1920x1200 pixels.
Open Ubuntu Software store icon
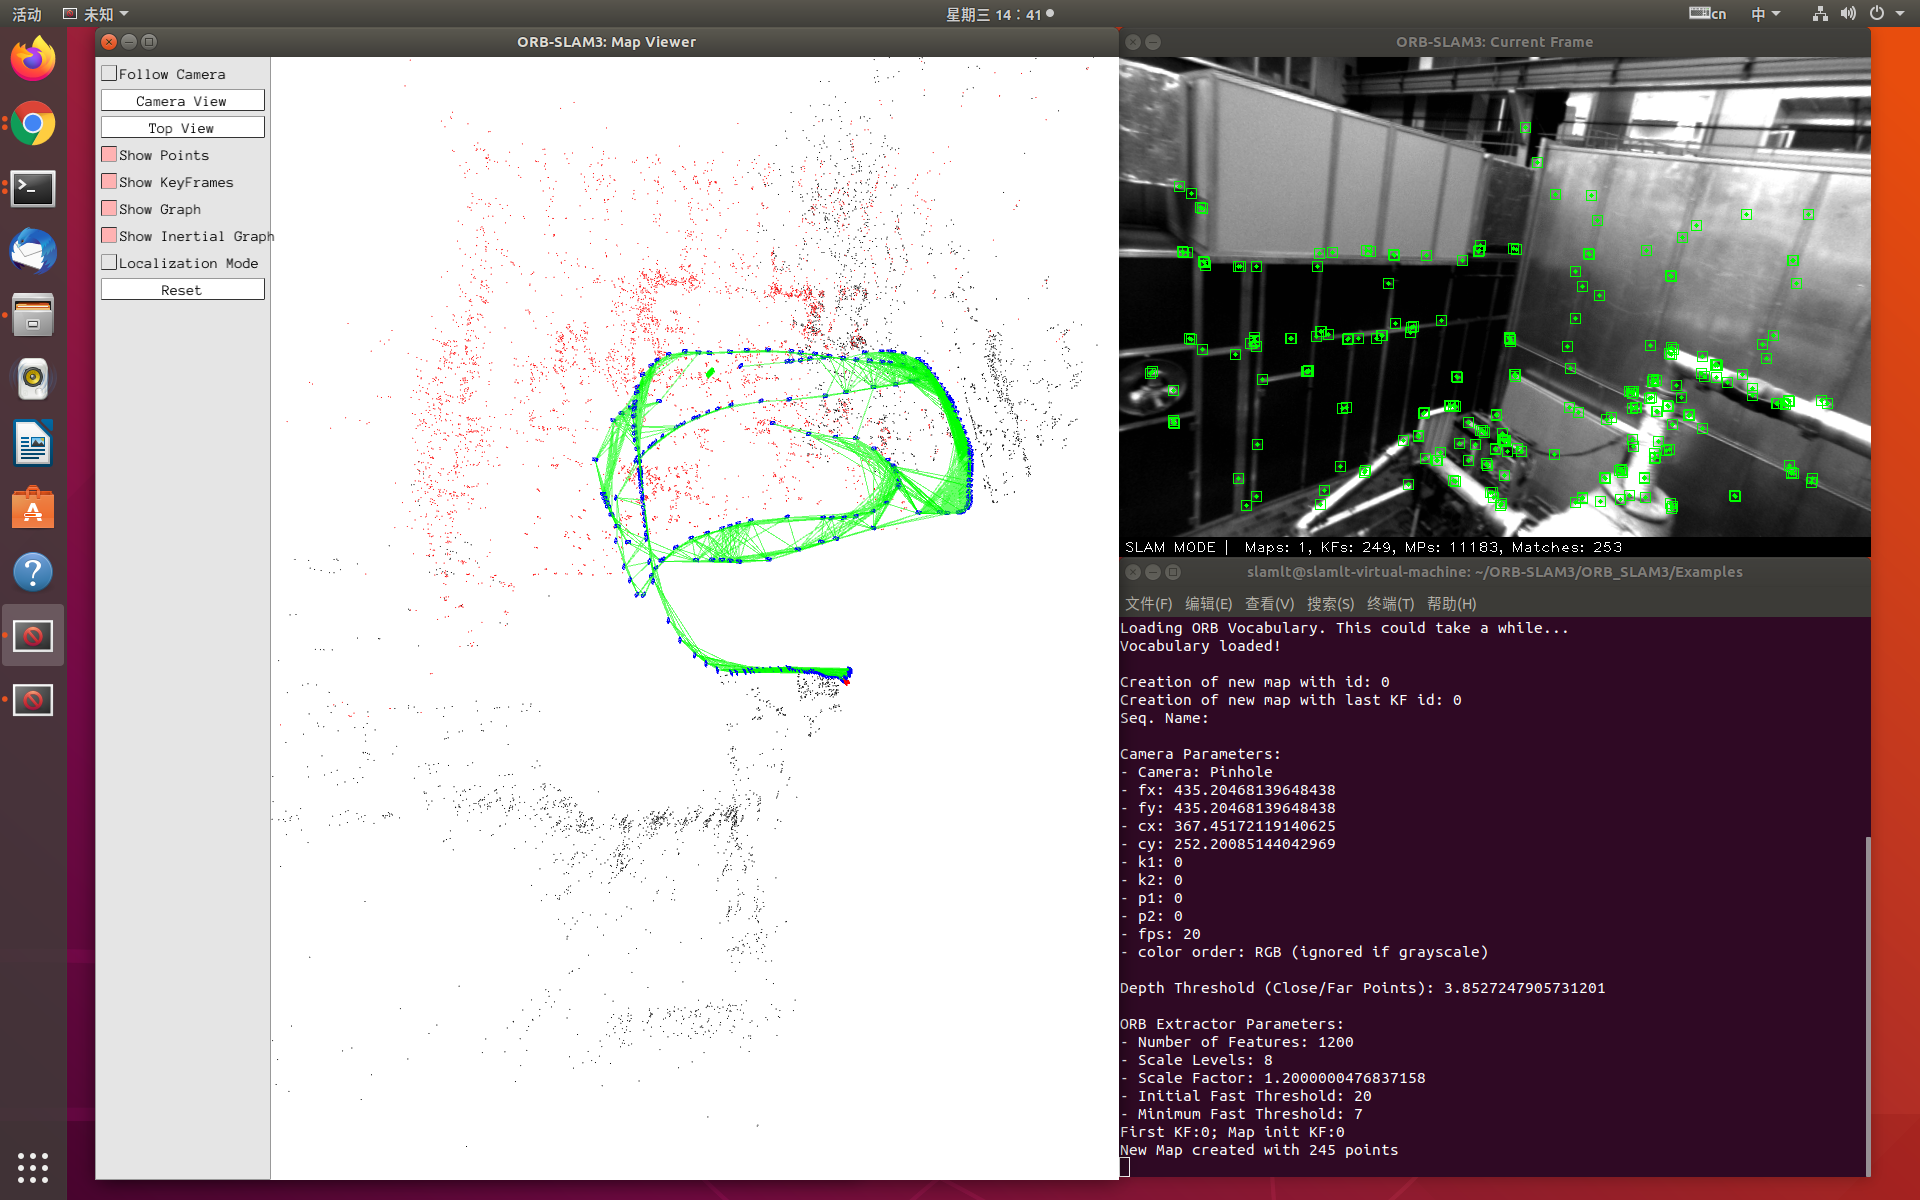click(33, 508)
